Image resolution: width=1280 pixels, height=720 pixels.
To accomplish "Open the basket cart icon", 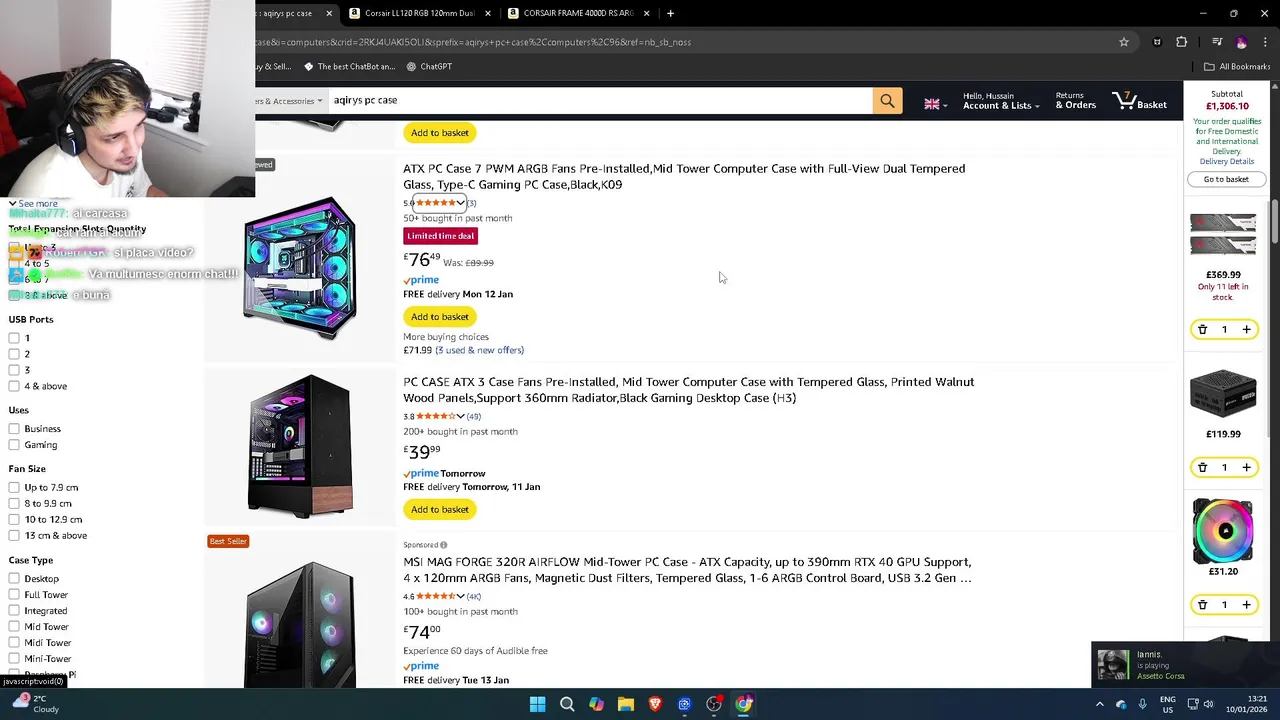I will [x=1140, y=101].
